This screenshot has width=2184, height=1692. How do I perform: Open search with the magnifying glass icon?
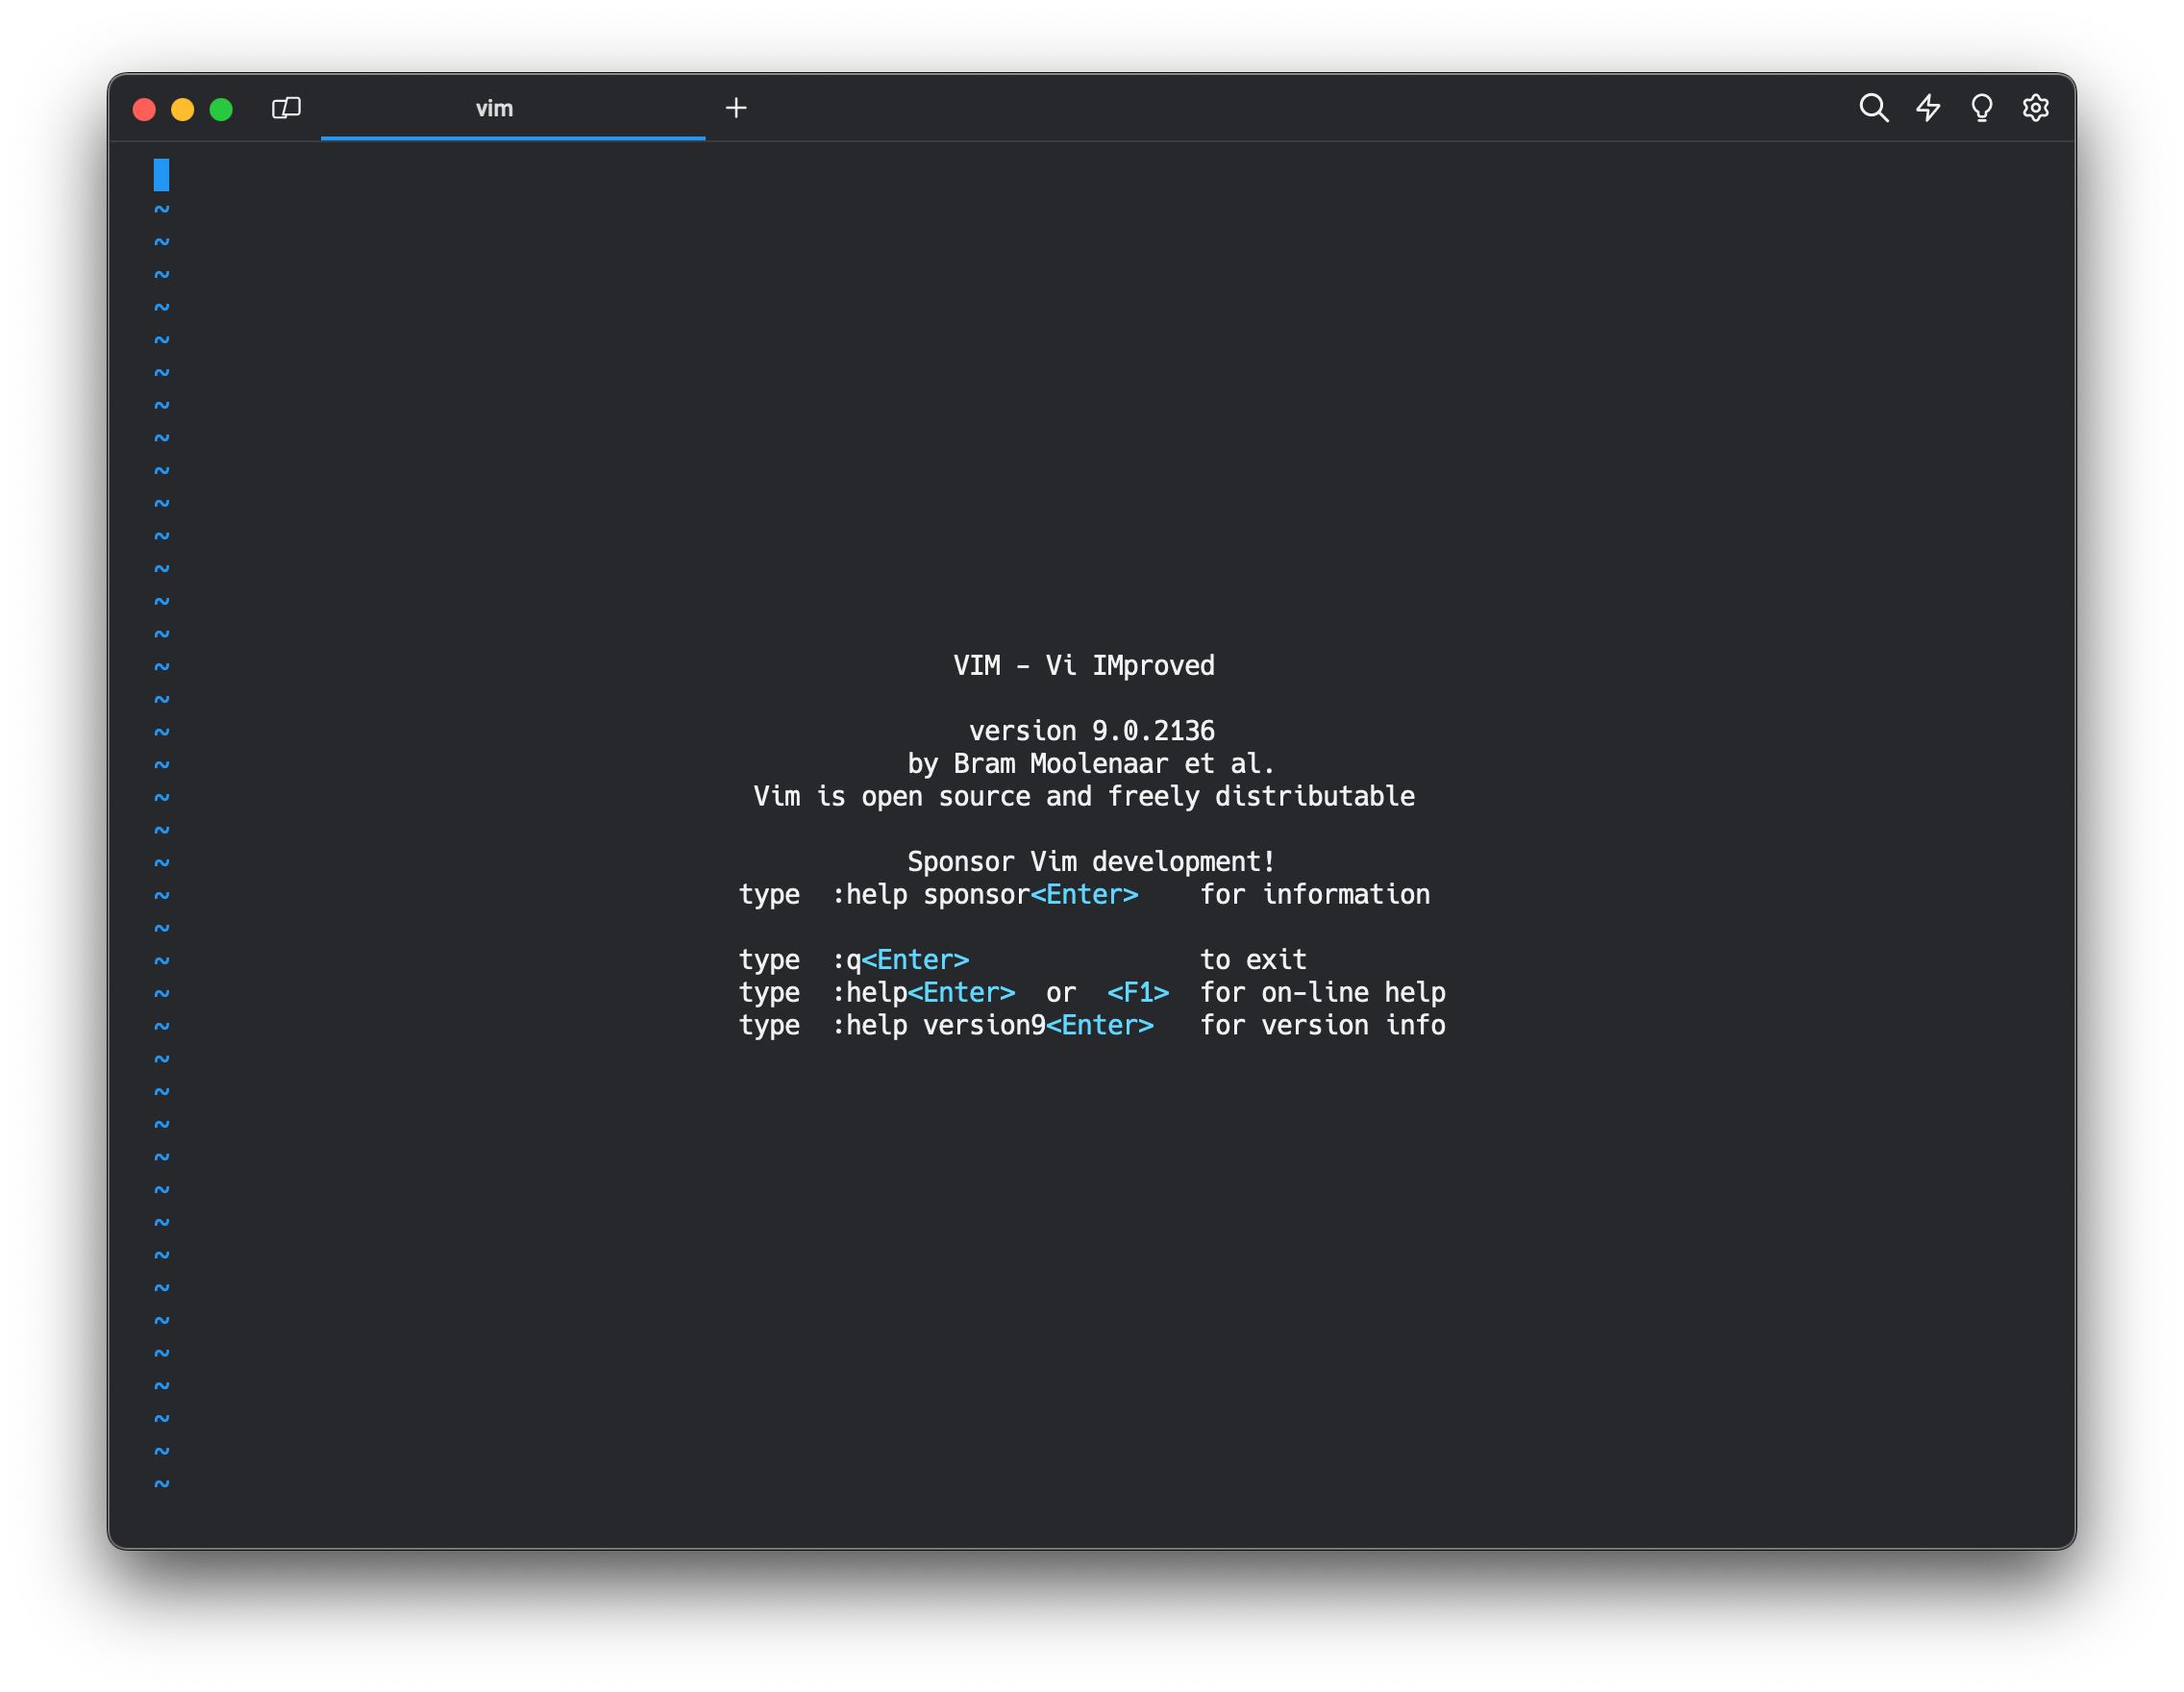pyautogui.click(x=1873, y=108)
